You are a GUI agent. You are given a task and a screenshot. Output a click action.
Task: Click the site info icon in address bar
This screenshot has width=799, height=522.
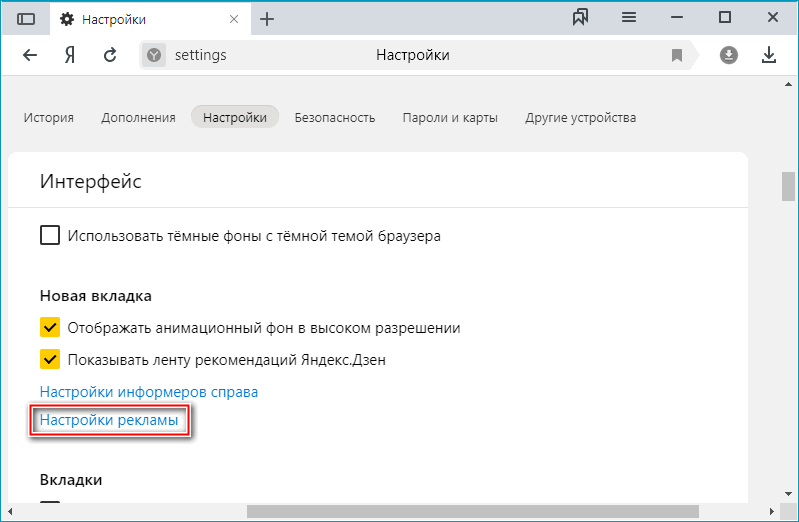pyautogui.click(x=154, y=55)
